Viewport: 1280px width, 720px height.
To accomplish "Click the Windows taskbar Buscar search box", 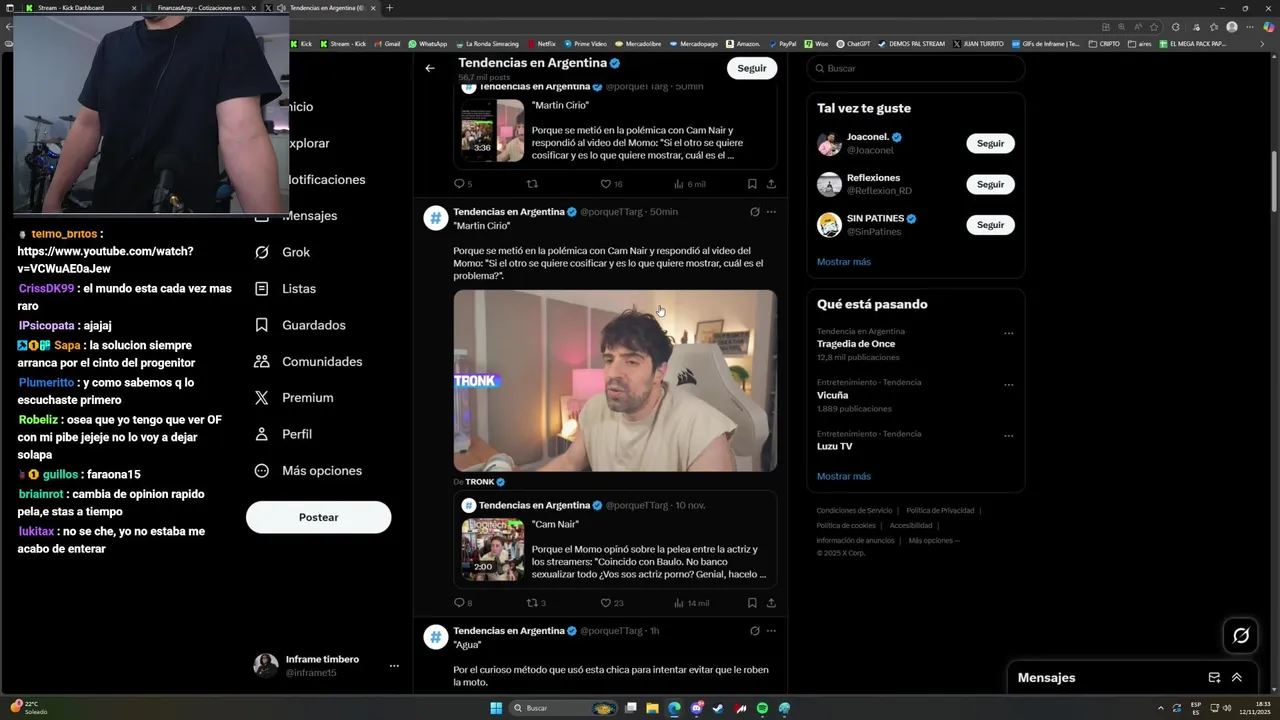I will click(565, 708).
